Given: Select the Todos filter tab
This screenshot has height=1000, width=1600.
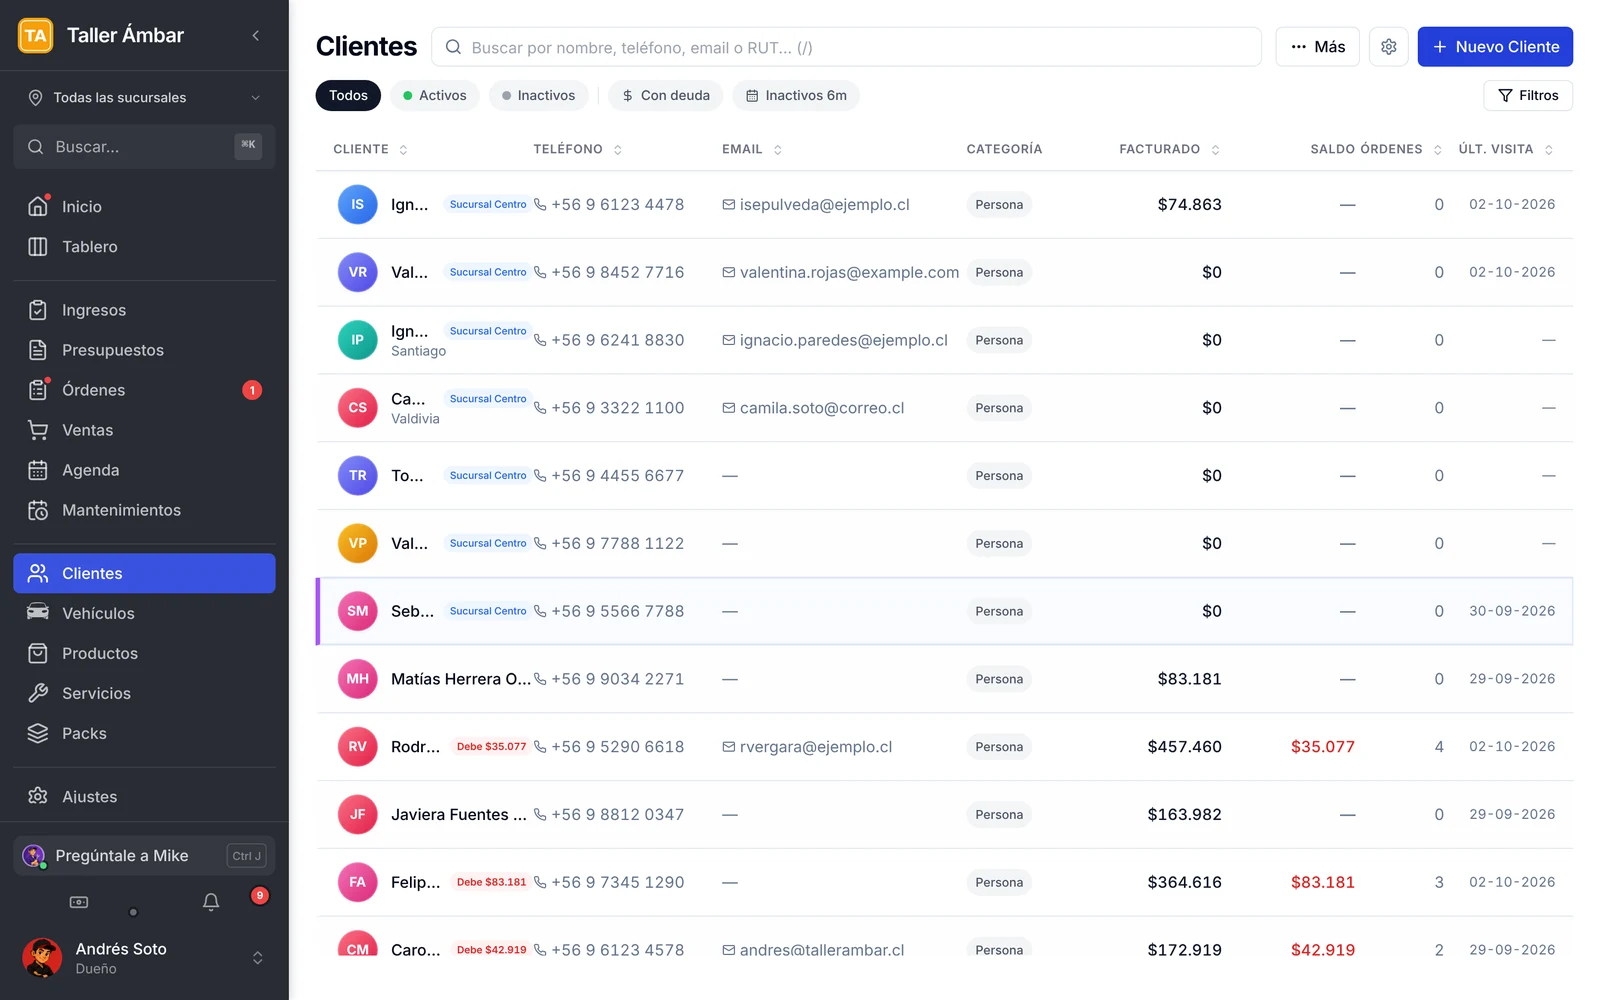Looking at the screenshot, I should (348, 95).
